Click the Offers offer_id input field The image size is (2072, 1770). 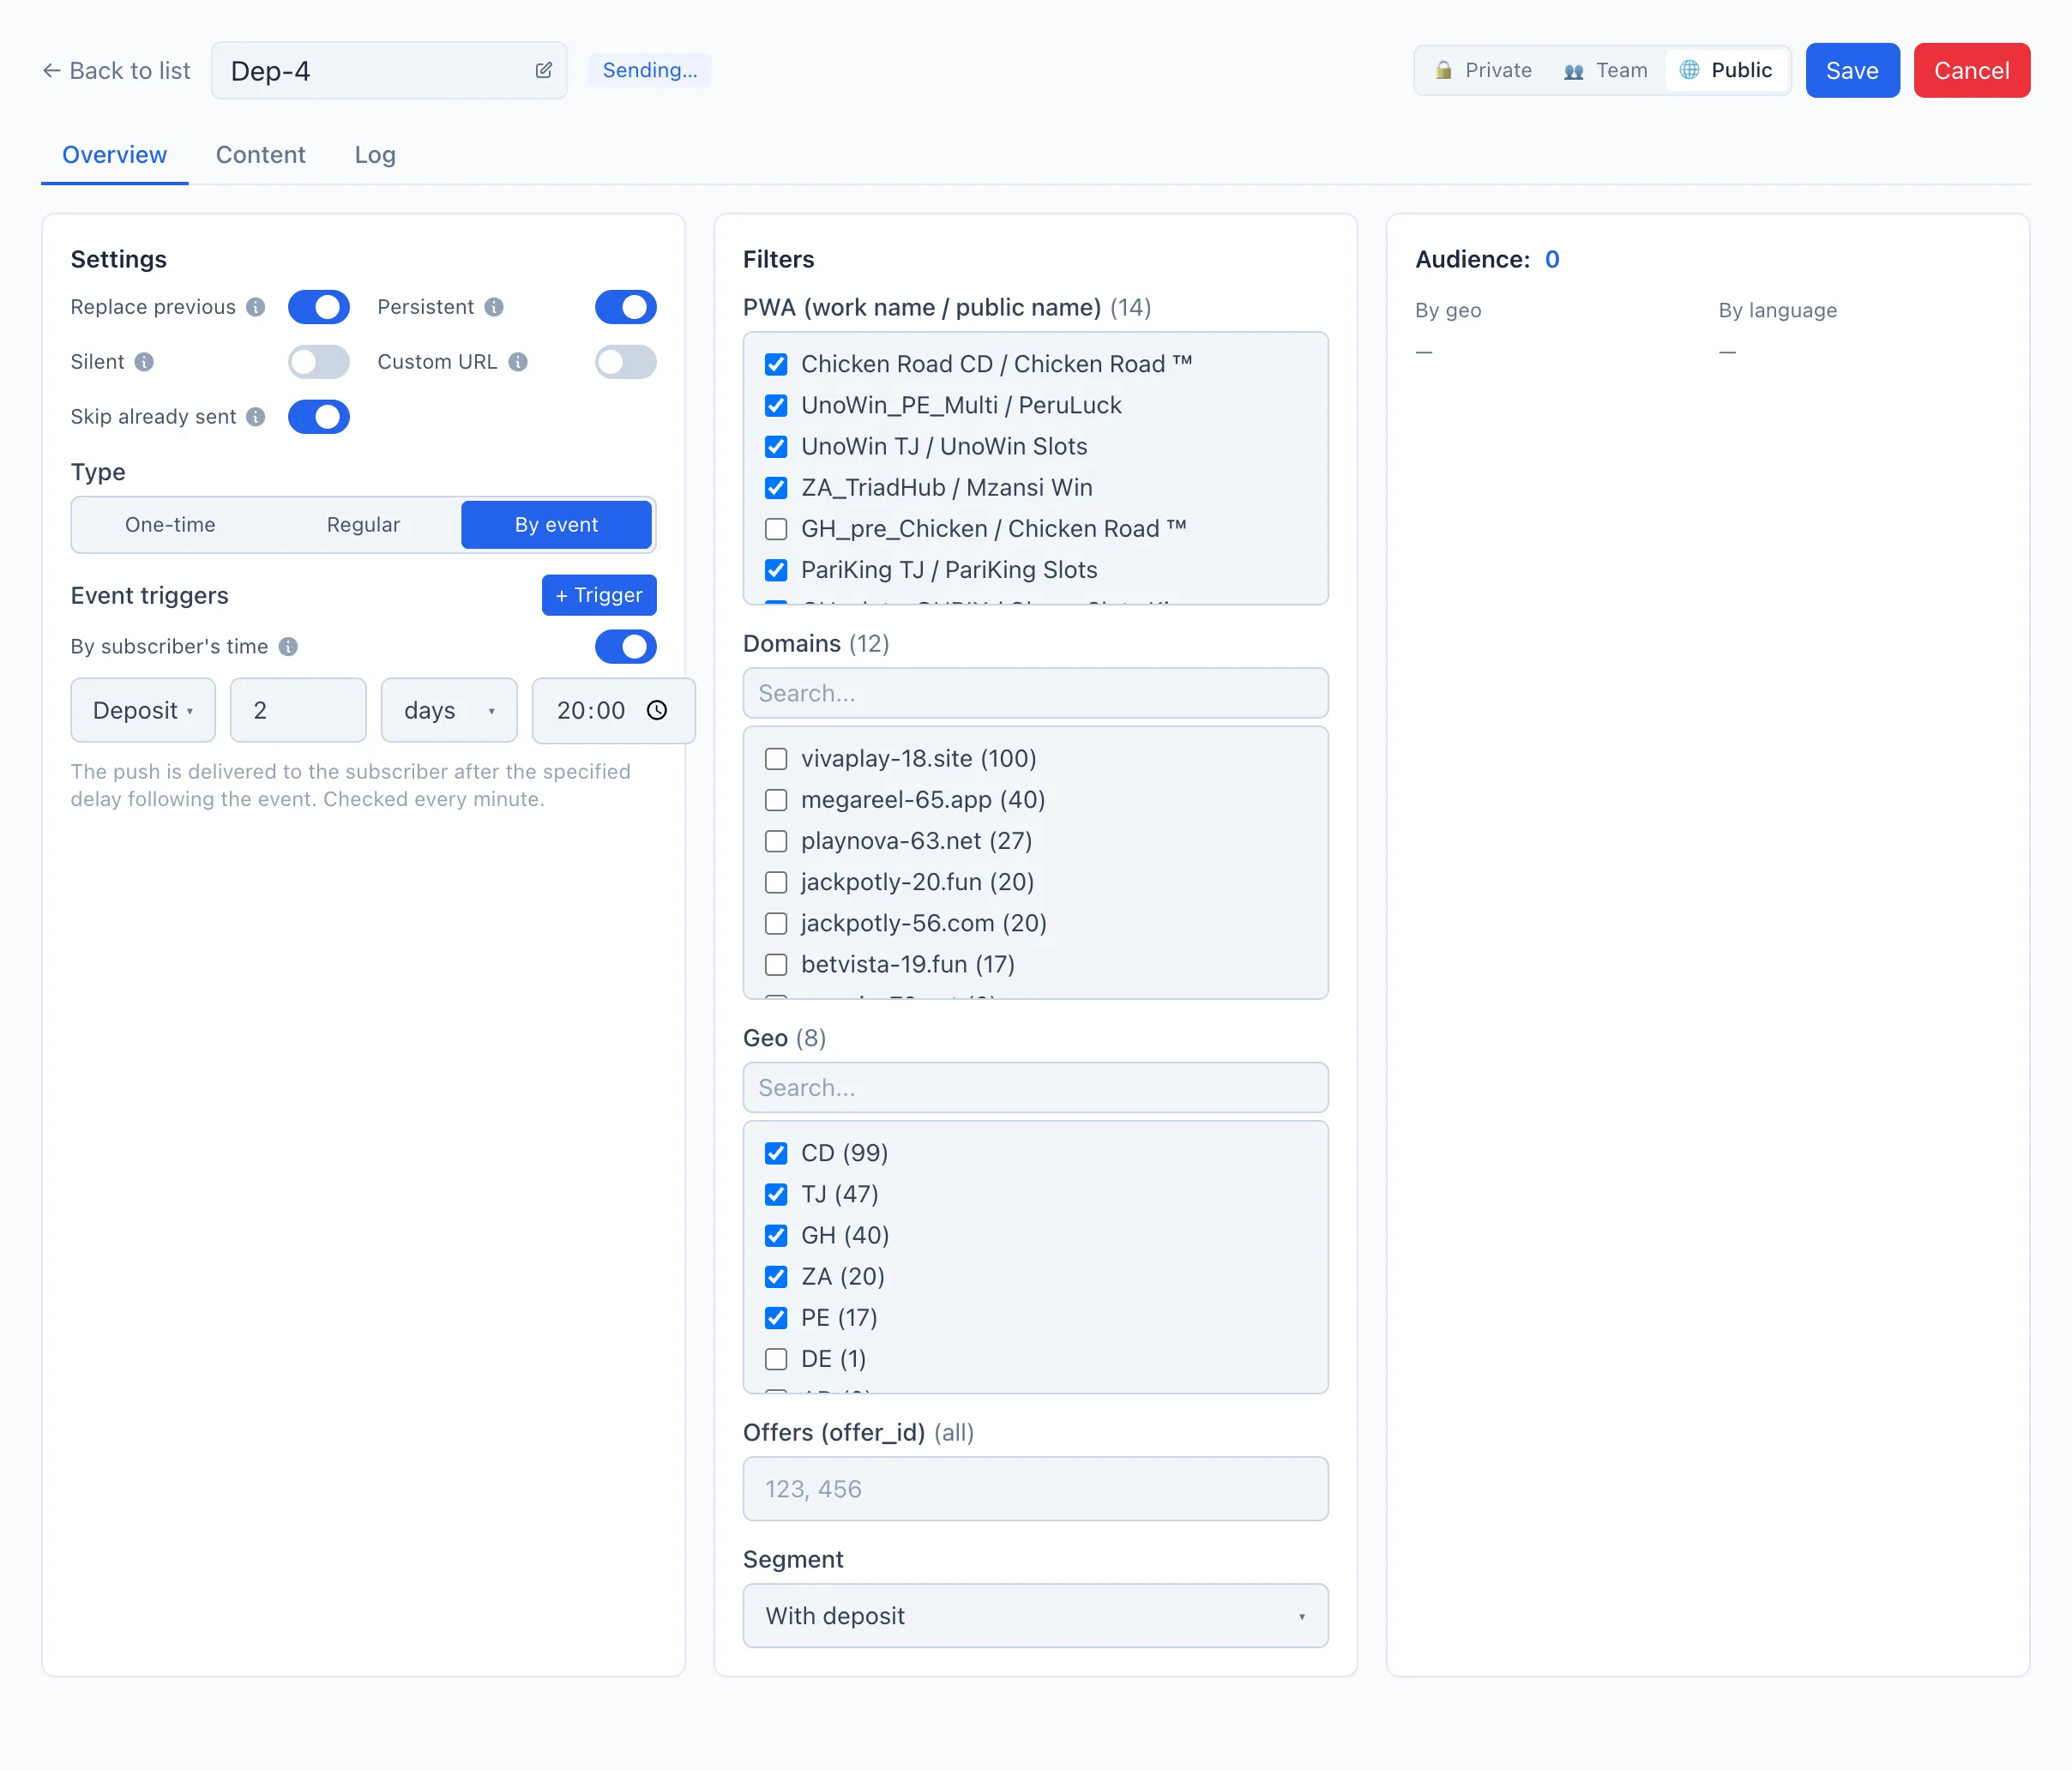click(x=1035, y=1489)
